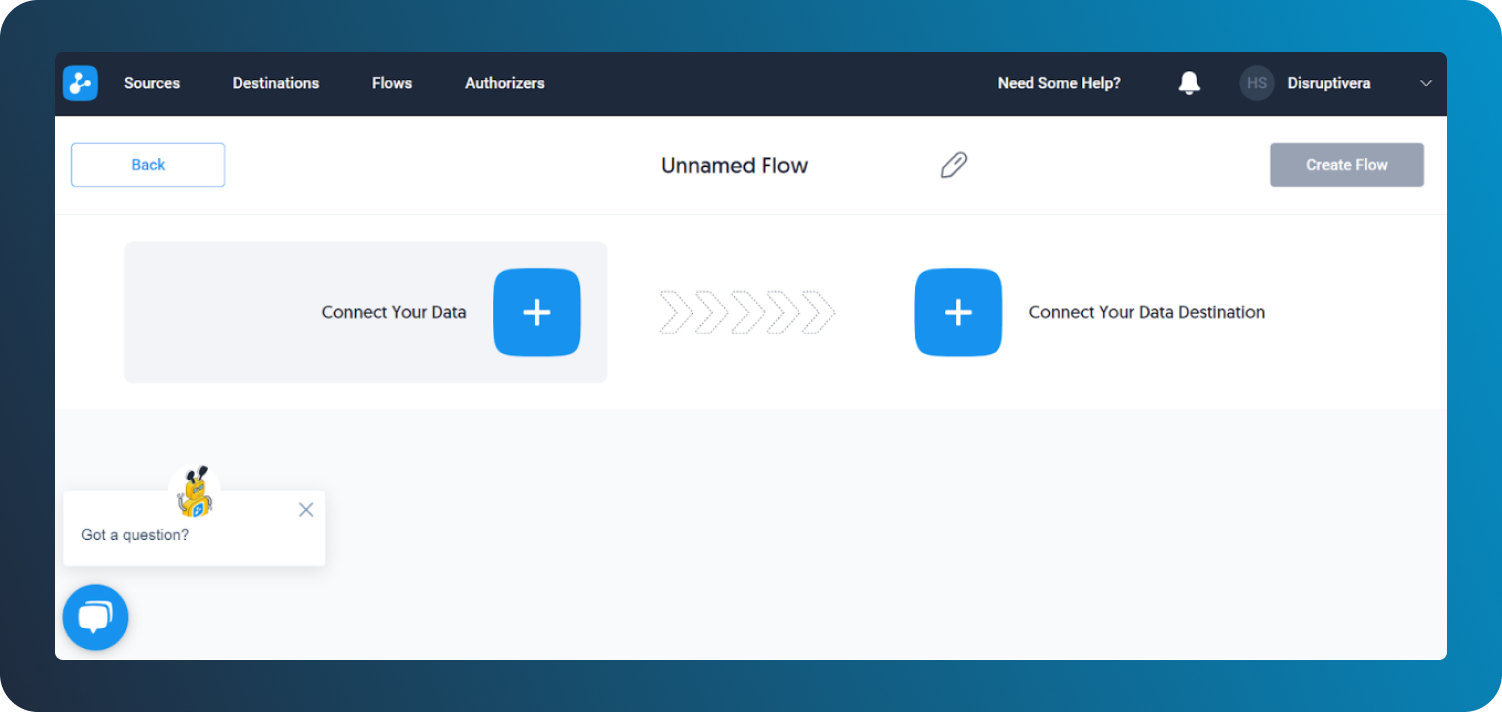Add a data source with the plus icon
The height and width of the screenshot is (712, 1502).
pyautogui.click(x=537, y=312)
